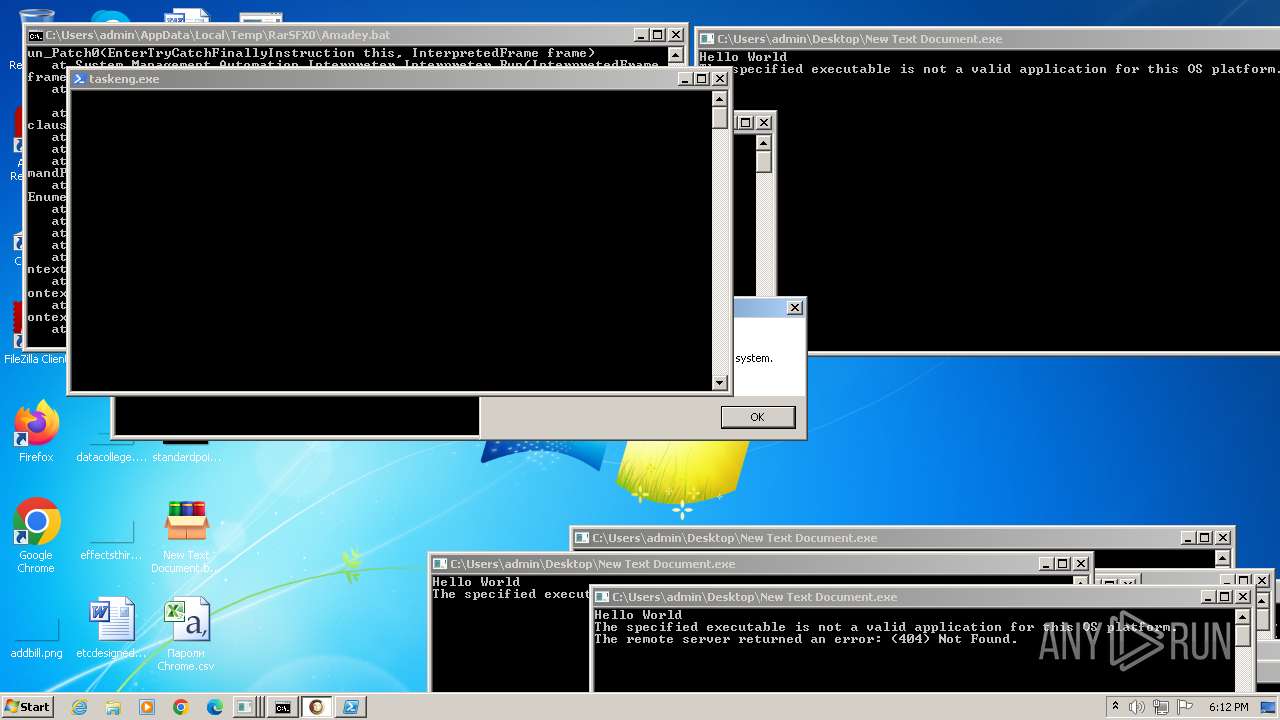
Task: Select the round brown-icon app on taskbar
Action: pos(317,707)
